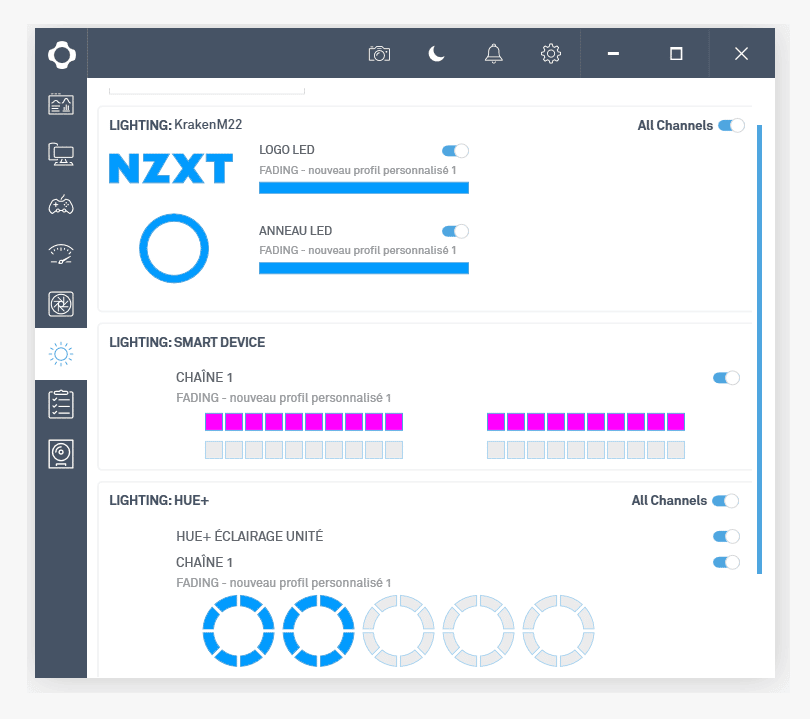Screen dimensions: 810x719
Task: Toggle the ANNEAU LED switch
Action: click(x=455, y=231)
